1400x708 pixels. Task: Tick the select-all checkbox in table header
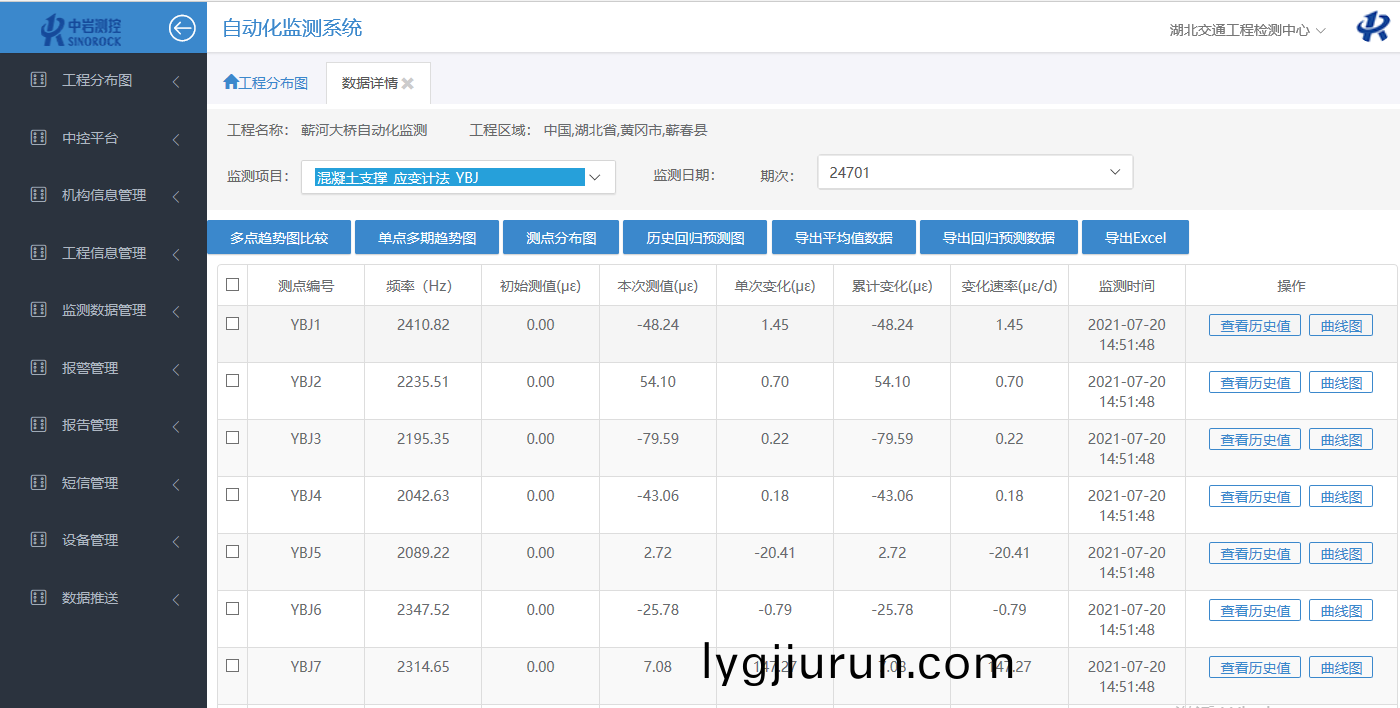click(x=233, y=285)
